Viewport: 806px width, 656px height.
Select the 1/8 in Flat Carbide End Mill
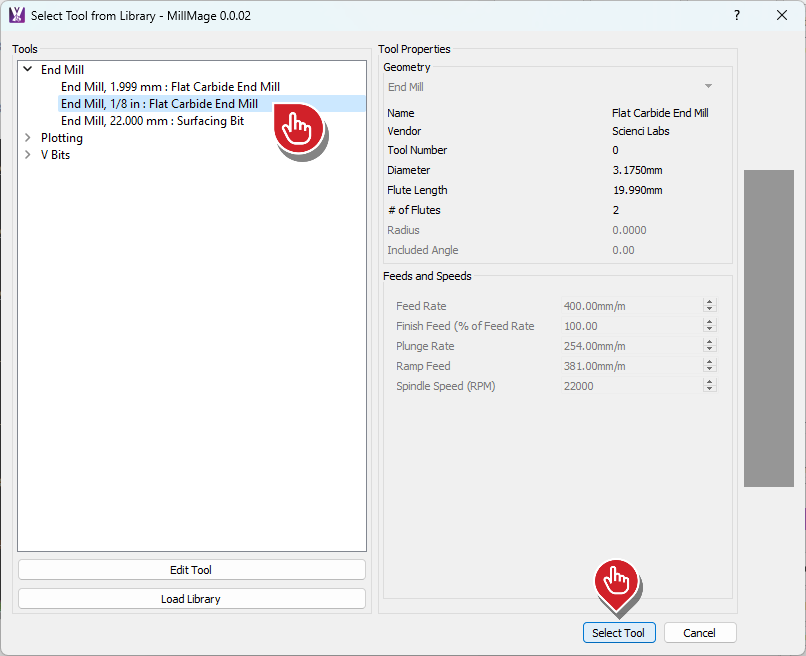point(159,104)
